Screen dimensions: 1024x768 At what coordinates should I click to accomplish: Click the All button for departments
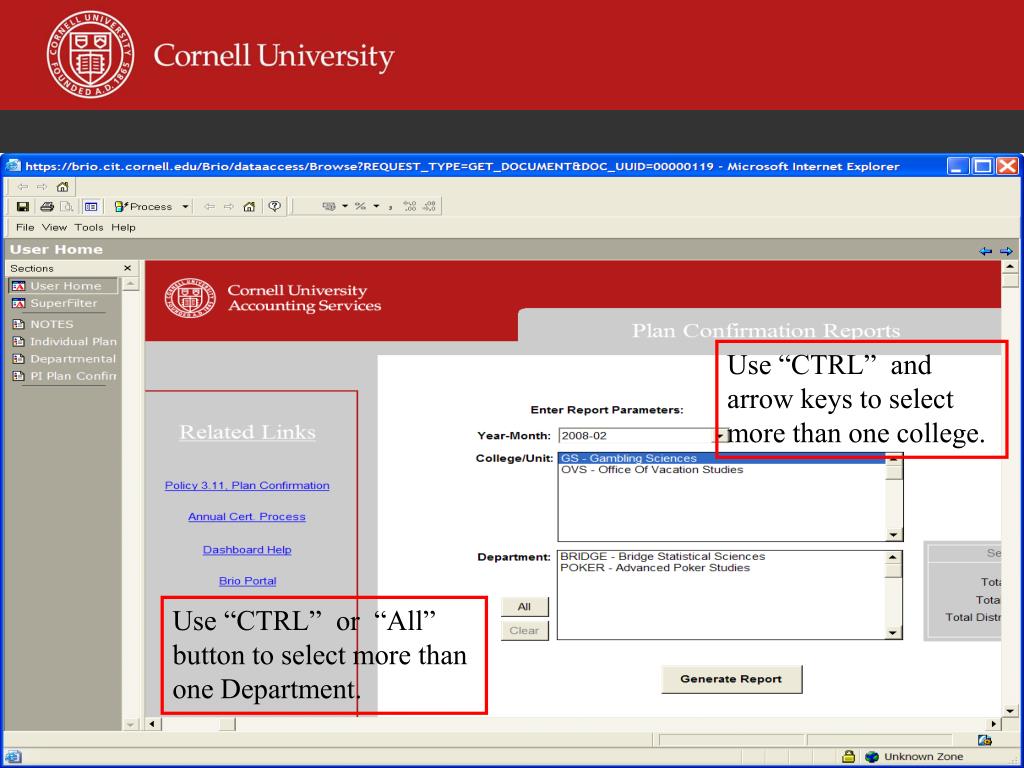tap(524, 607)
